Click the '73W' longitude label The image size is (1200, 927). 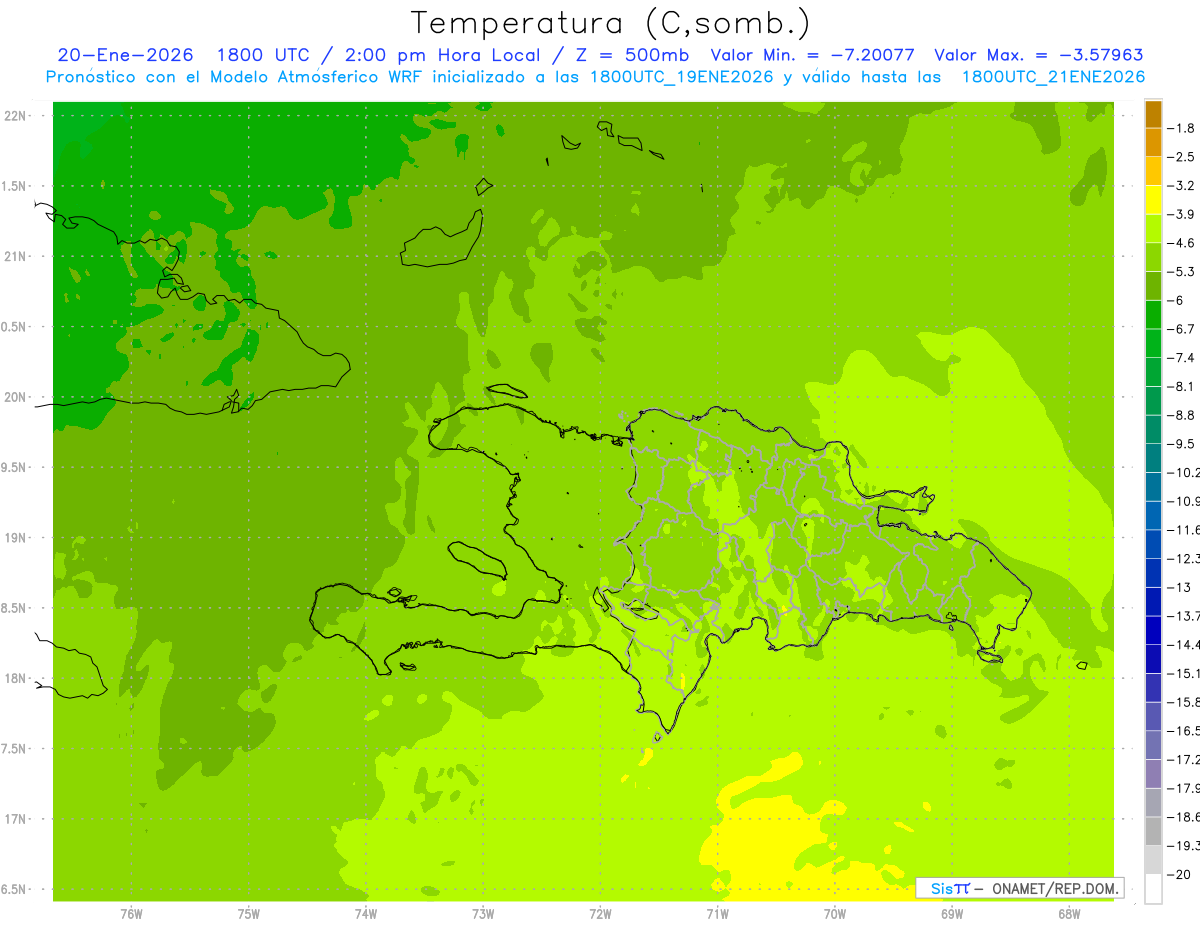click(483, 914)
